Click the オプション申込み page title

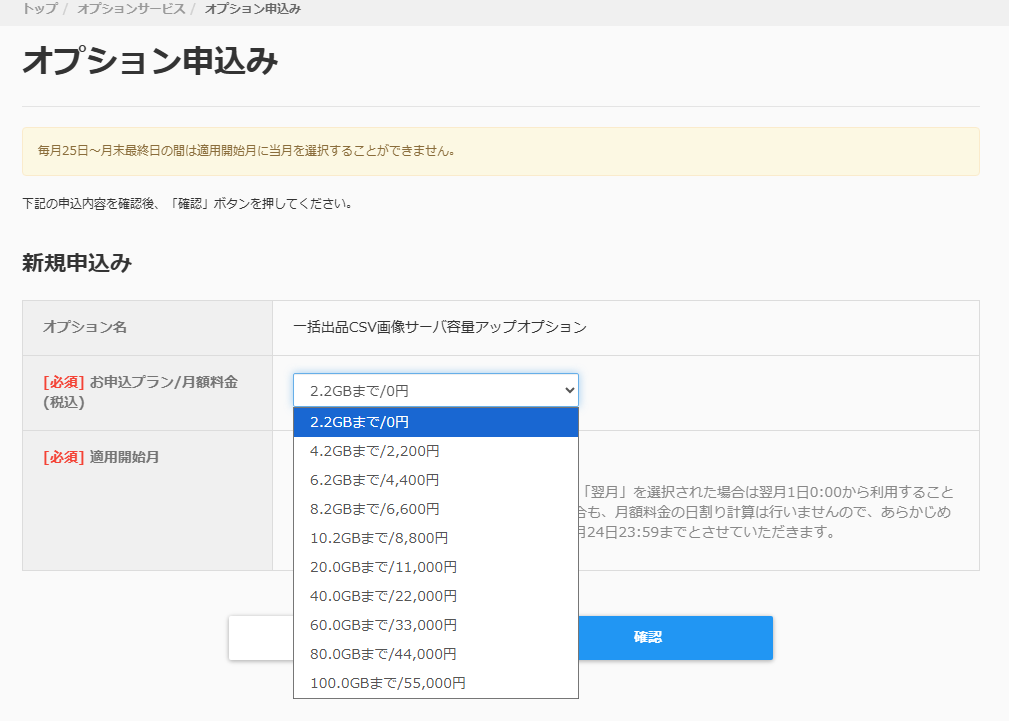[x=150, y=61]
